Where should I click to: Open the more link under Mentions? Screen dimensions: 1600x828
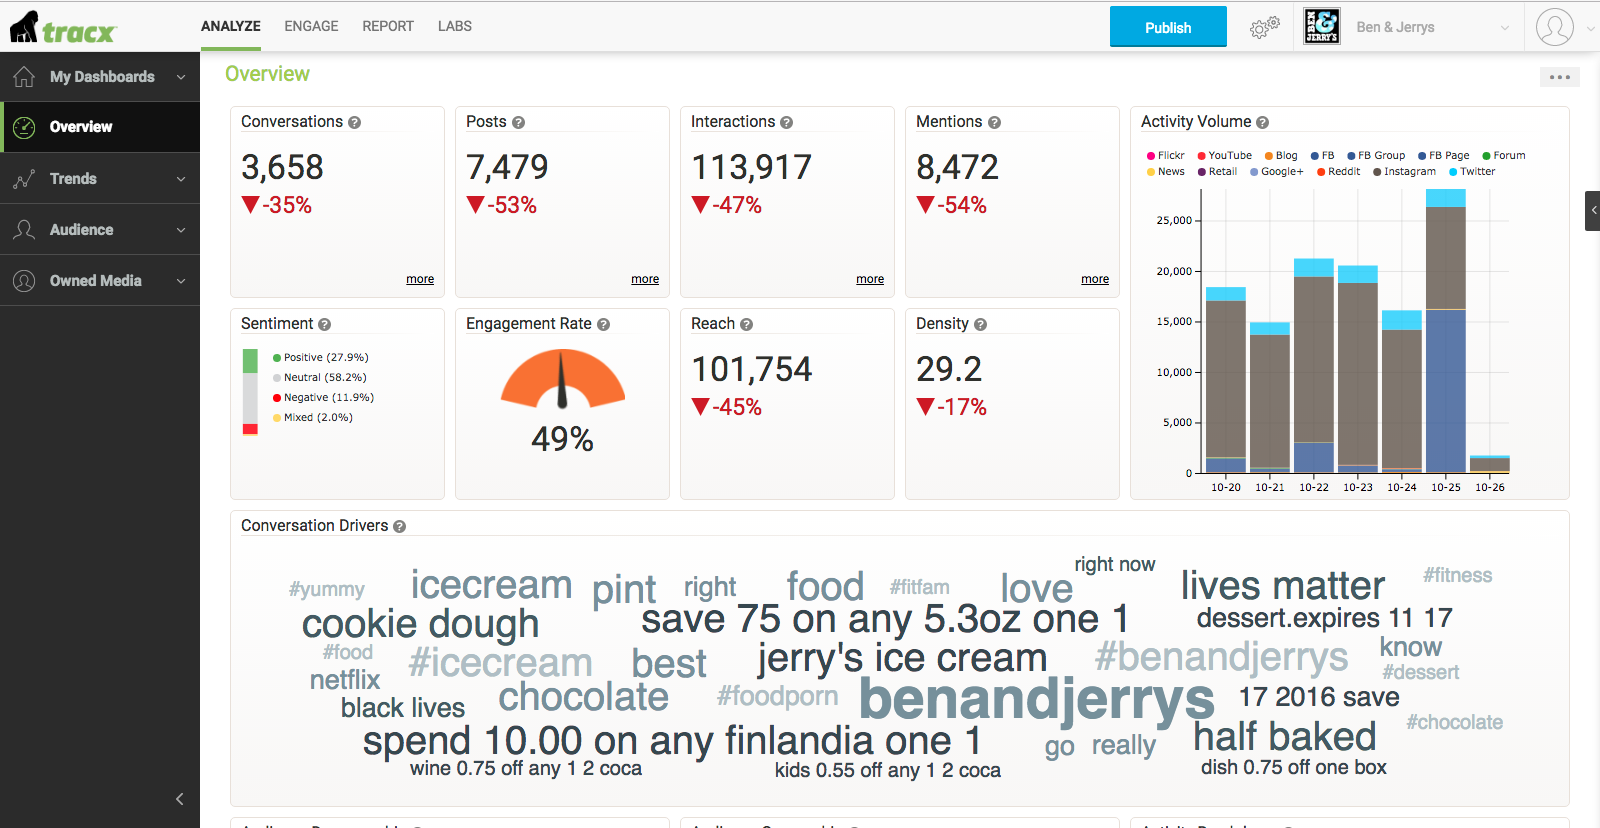pos(1095,279)
